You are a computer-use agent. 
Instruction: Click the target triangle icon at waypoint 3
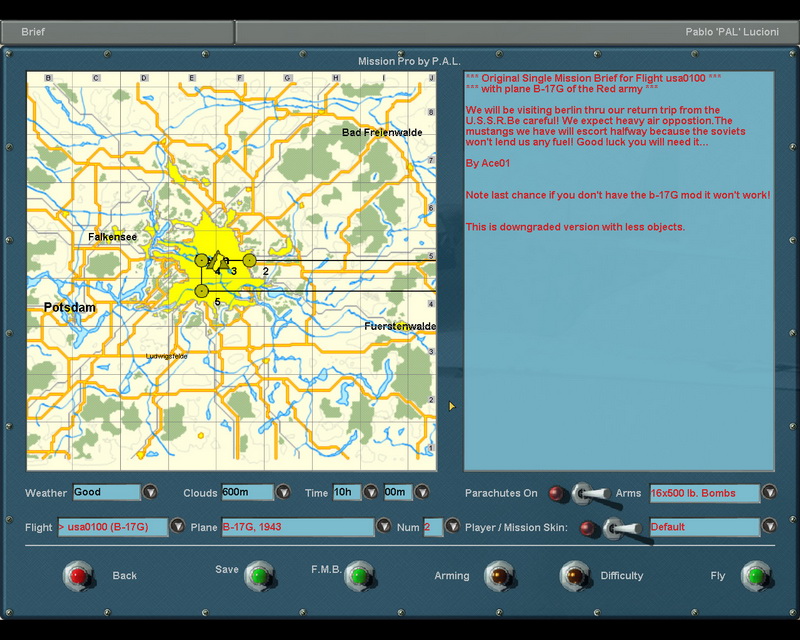point(218,260)
